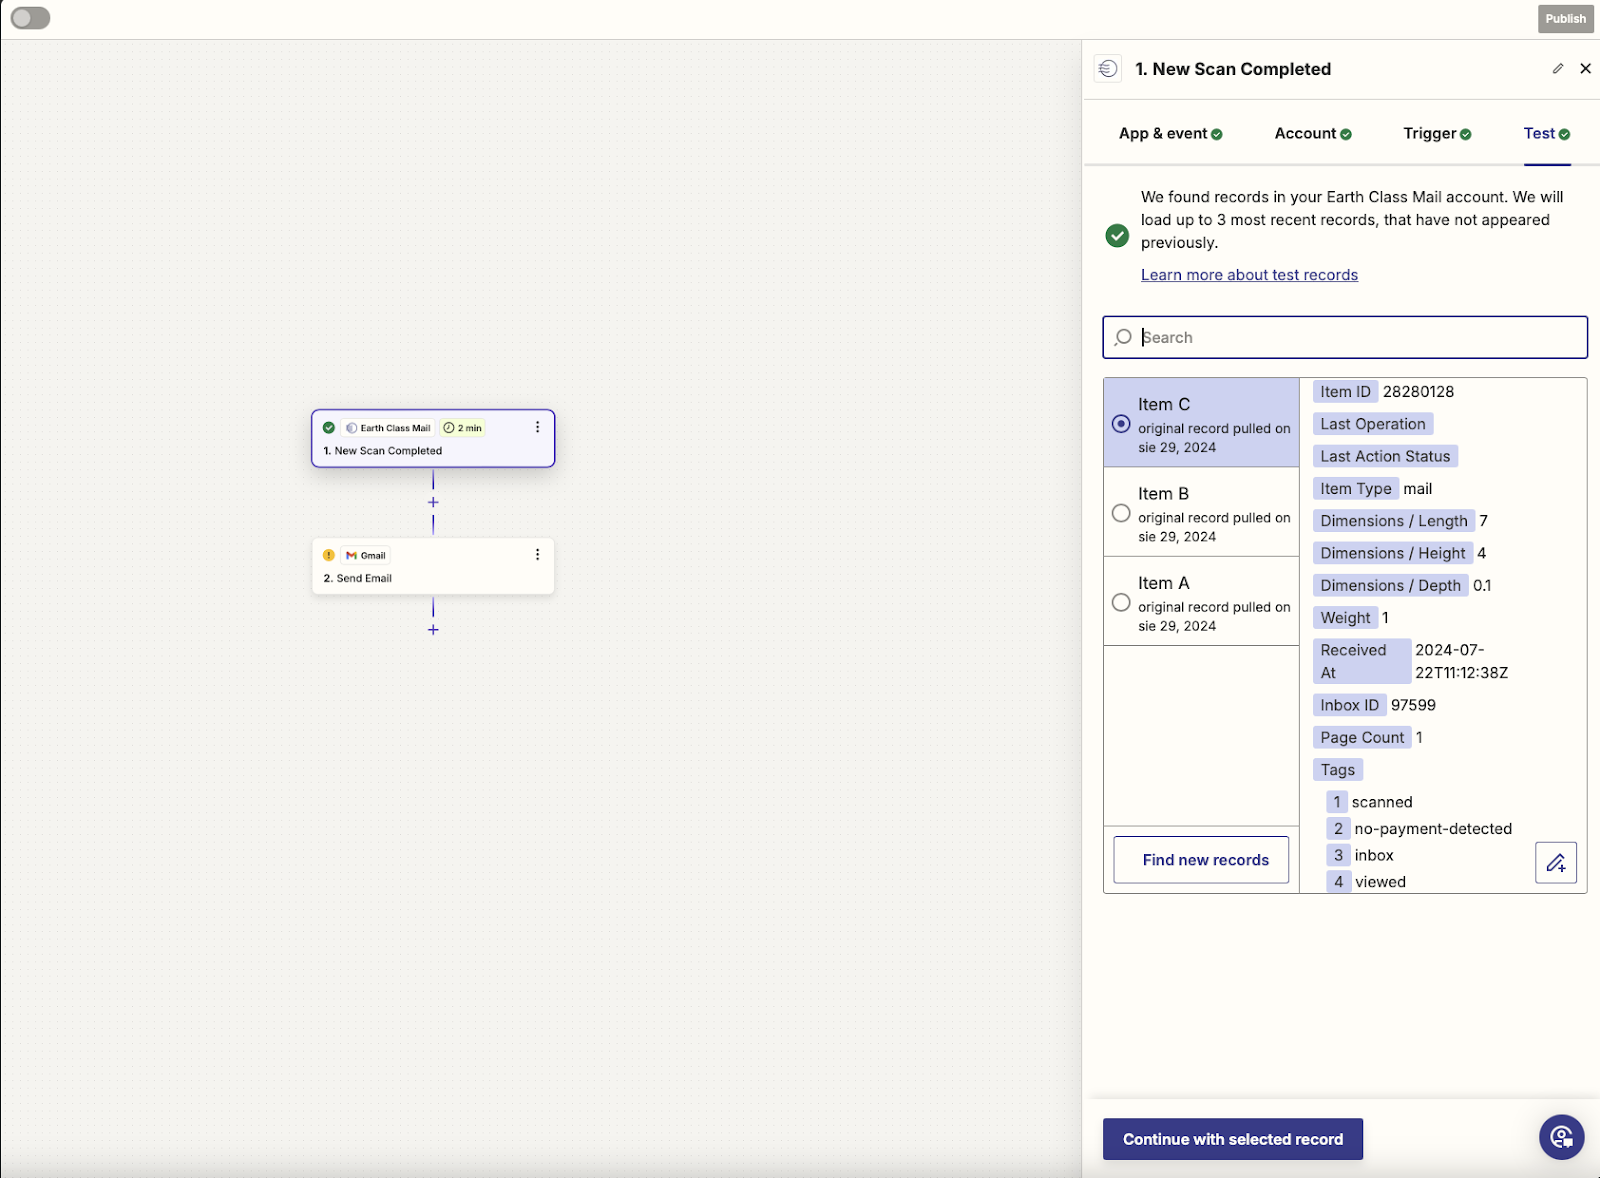The height and width of the screenshot is (1178, 1600).
Task: Click Learn more about test records link
Action: tap(1249, 275)
